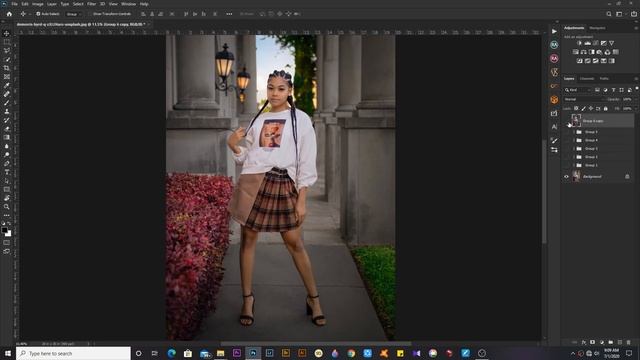Select the Pen tool
Screen dimensions: 640x360
(7, 163)
